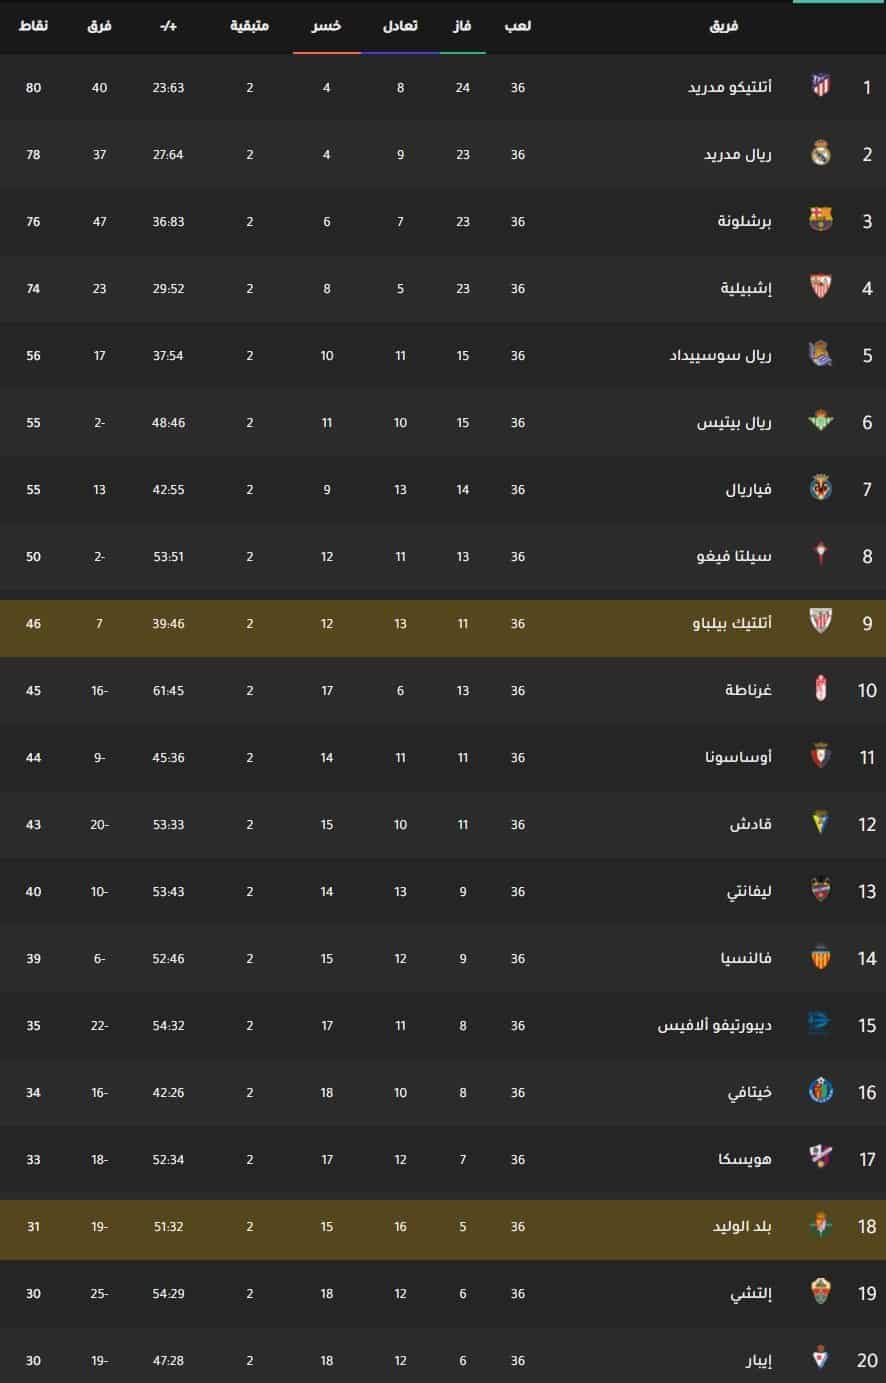The image size is (886, 1383).
Task: Open بلد الوليد team name link
Action: click(742, 1227)
